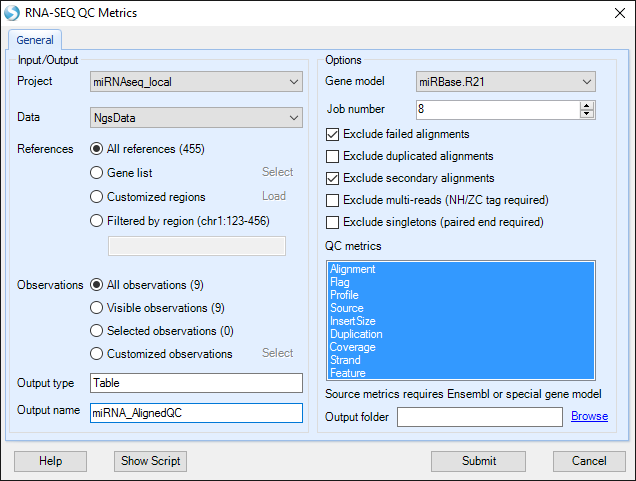Choose Visible observations (9) option

point(96,308)
